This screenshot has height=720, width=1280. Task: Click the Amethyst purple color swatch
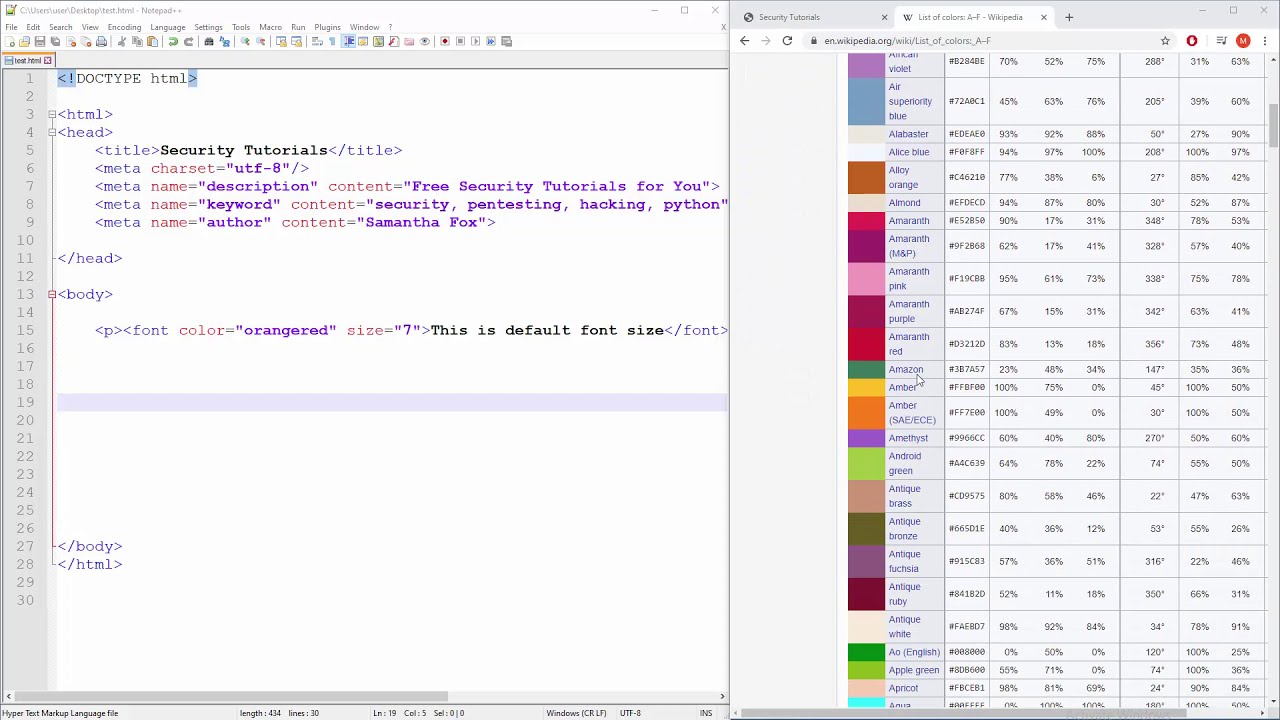click(866, 438)
